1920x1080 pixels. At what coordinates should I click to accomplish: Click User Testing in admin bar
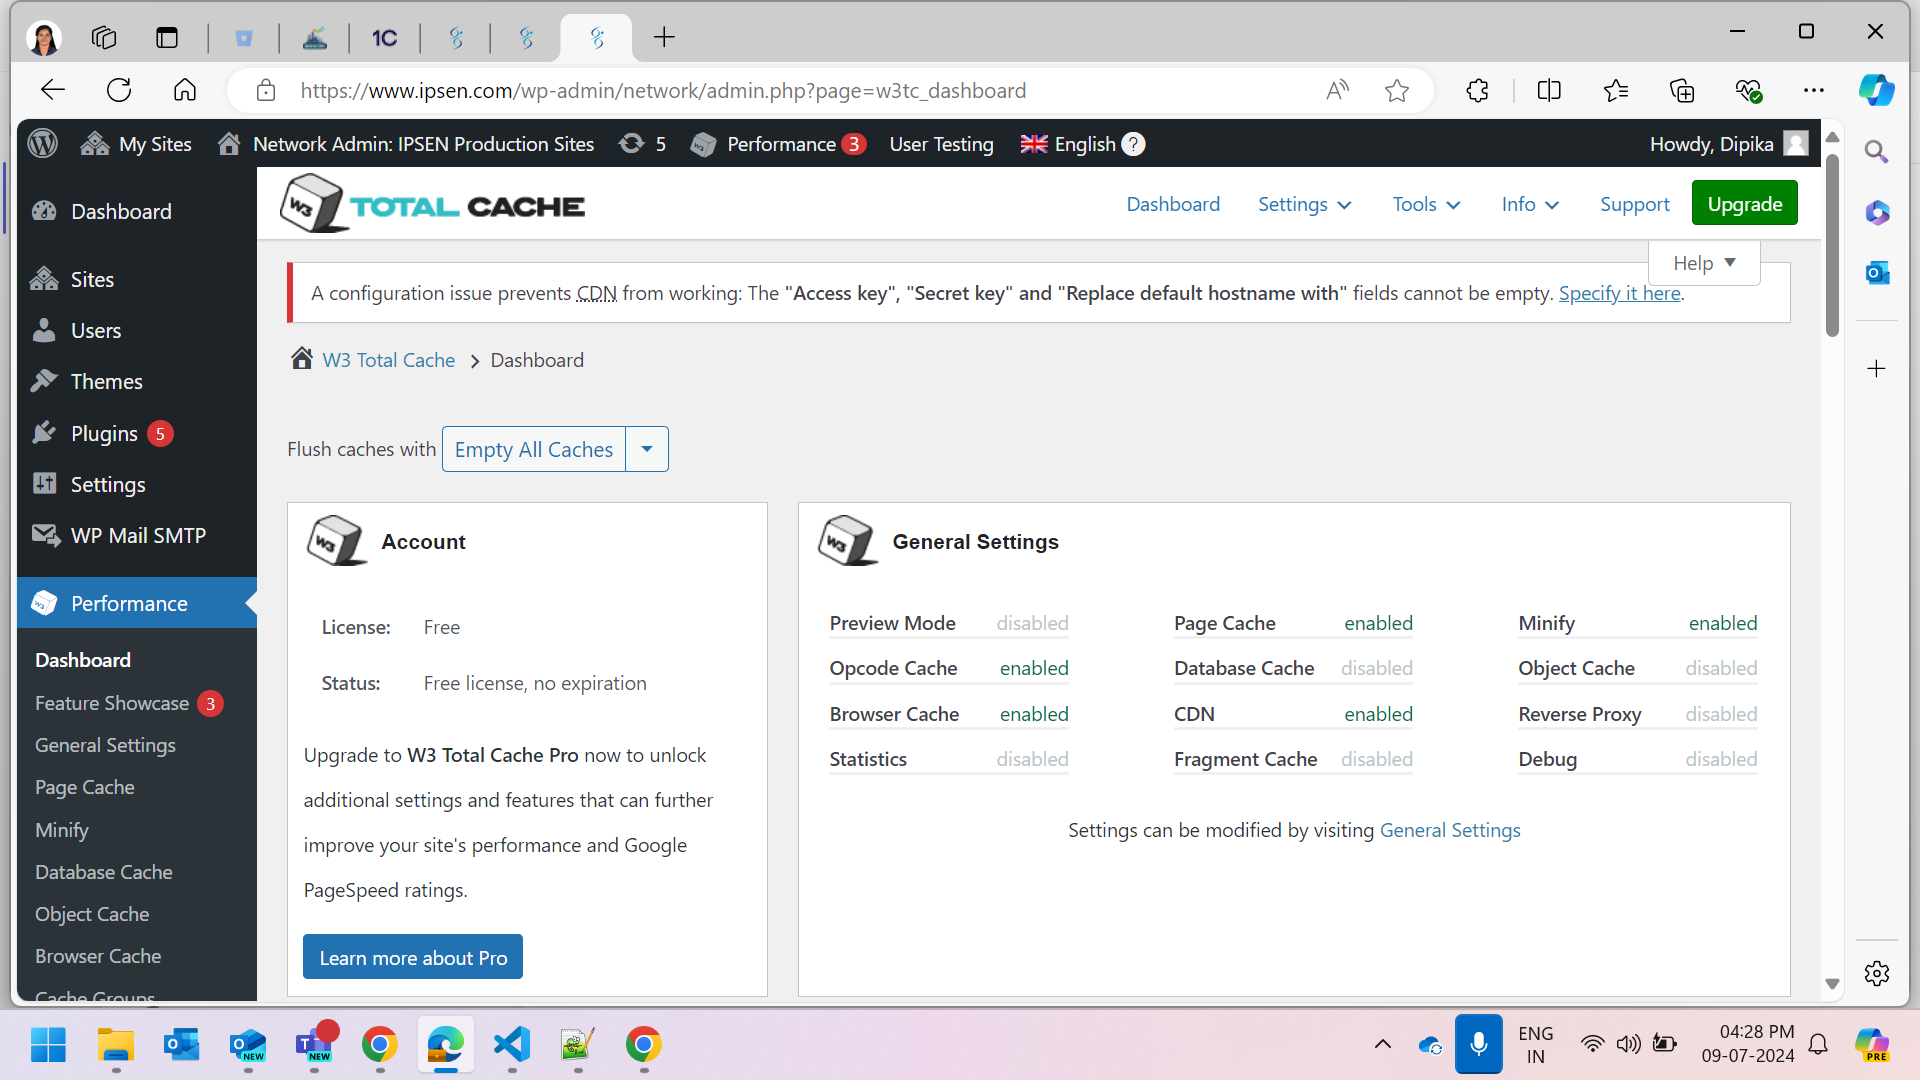click(x=941, y=144)
